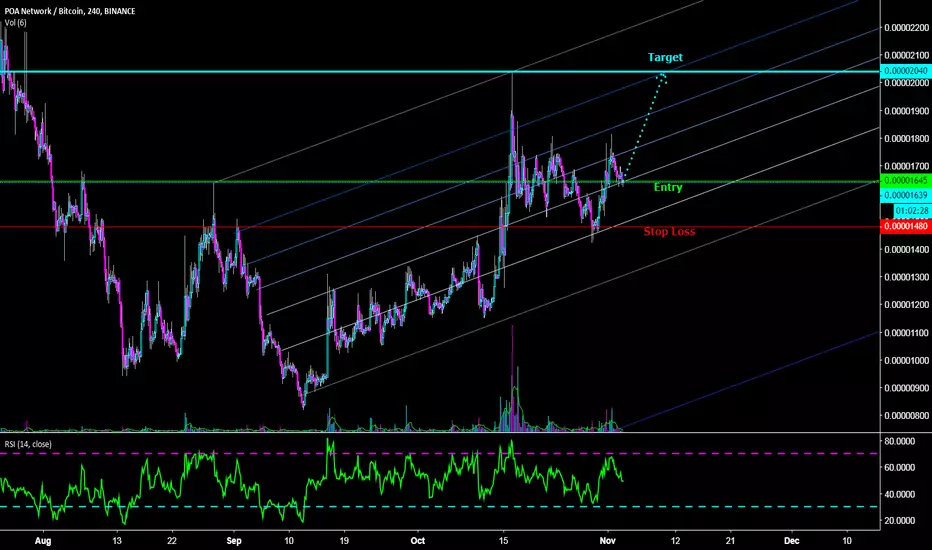Click the 0.00001000 price axis label
Image resolution: width=932 pixels, height=550 pixels.
tap(906, 360)
